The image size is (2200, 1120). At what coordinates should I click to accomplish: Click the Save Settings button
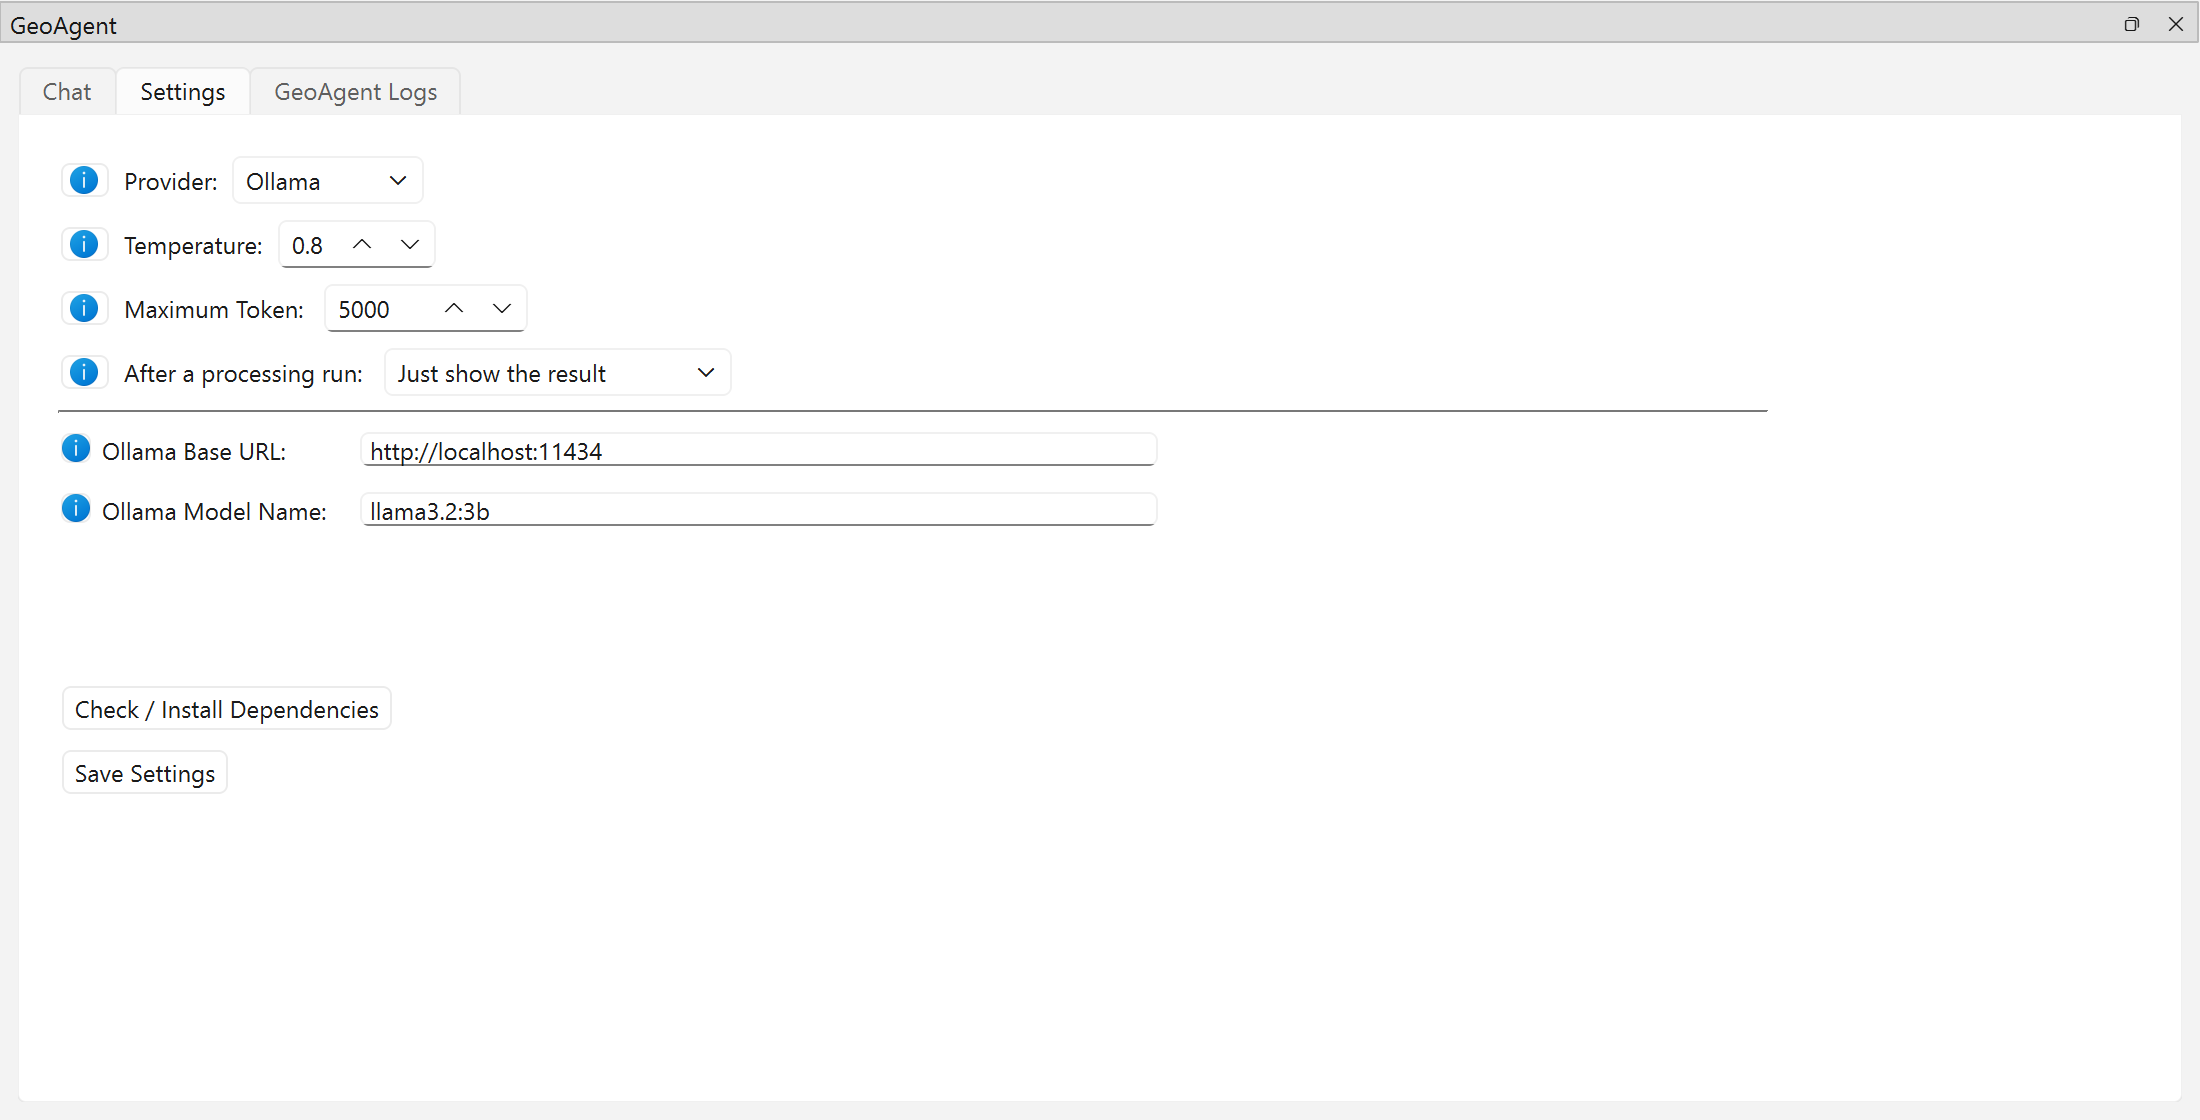click(145, 773)
